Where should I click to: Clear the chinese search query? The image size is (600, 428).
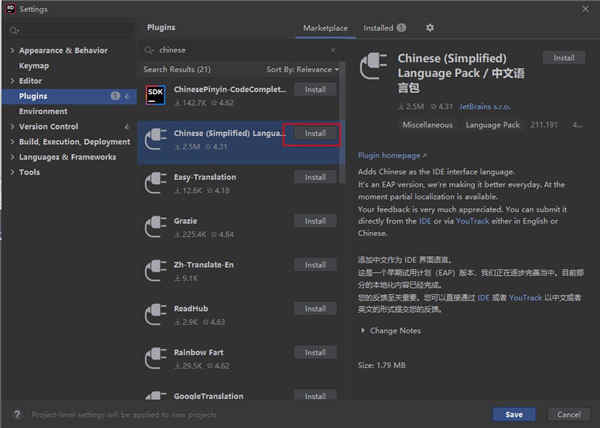[x=333, y=50]
